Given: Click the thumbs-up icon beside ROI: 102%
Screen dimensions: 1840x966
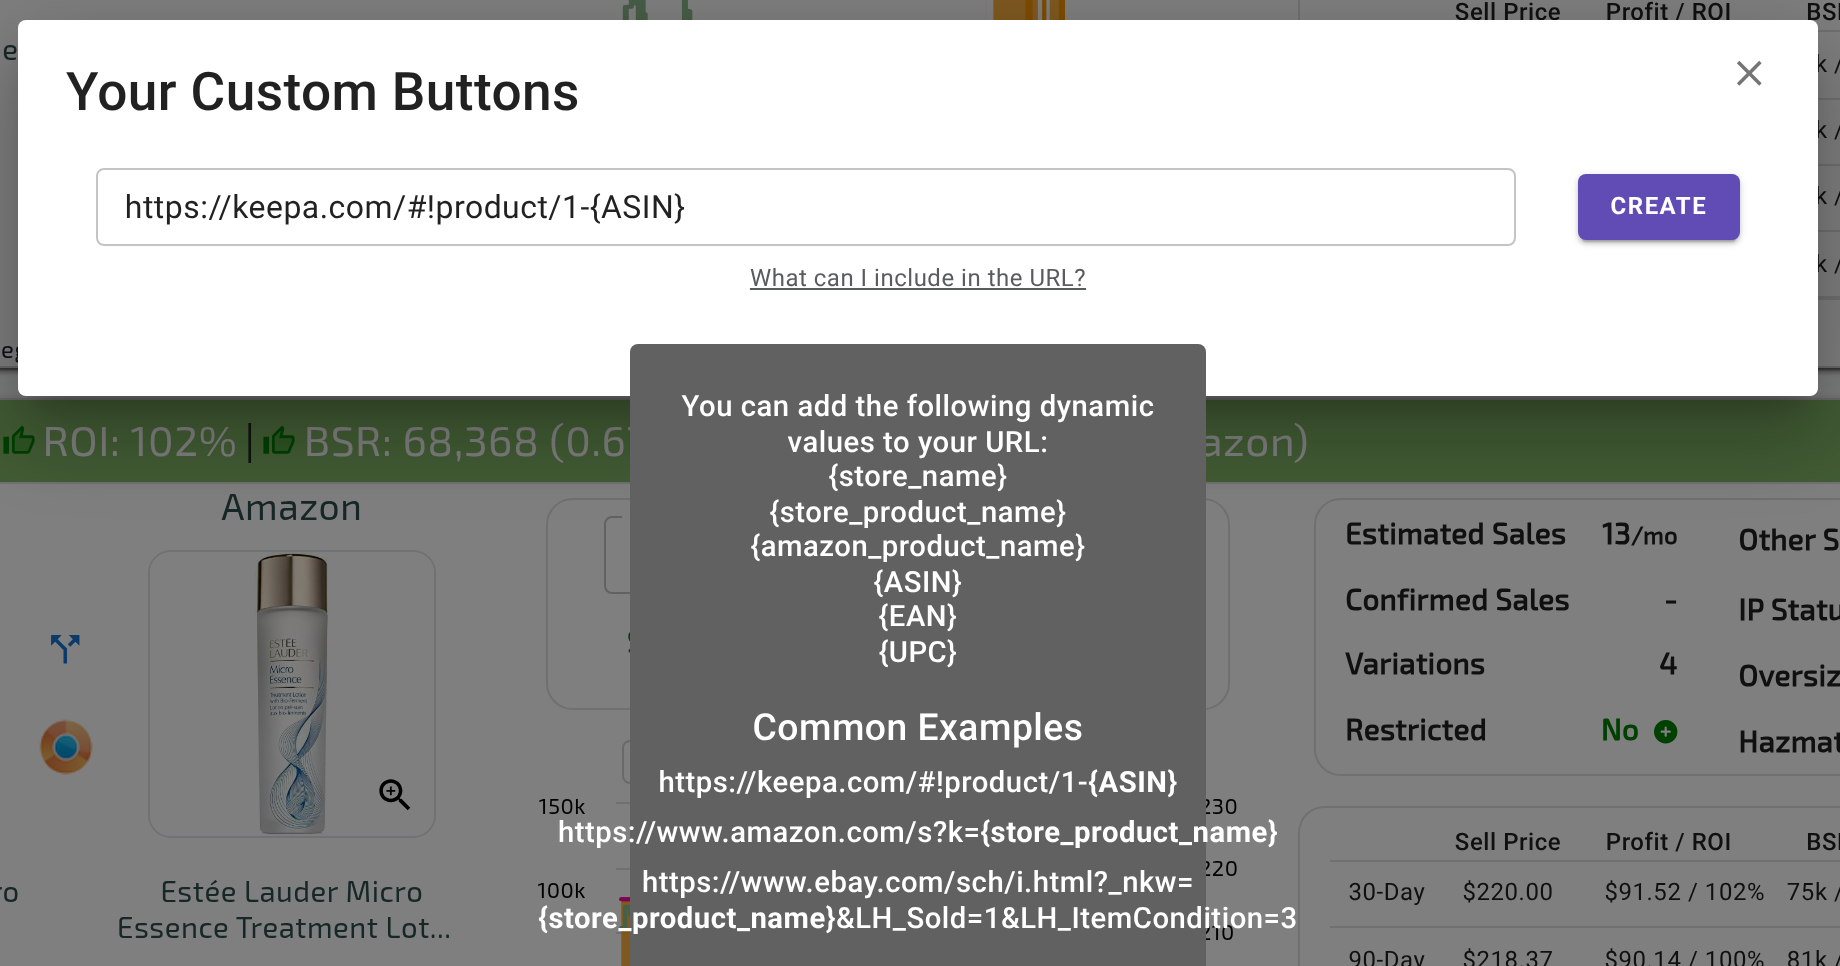Looking at the screenshot, I should click(x=19, y=441).
